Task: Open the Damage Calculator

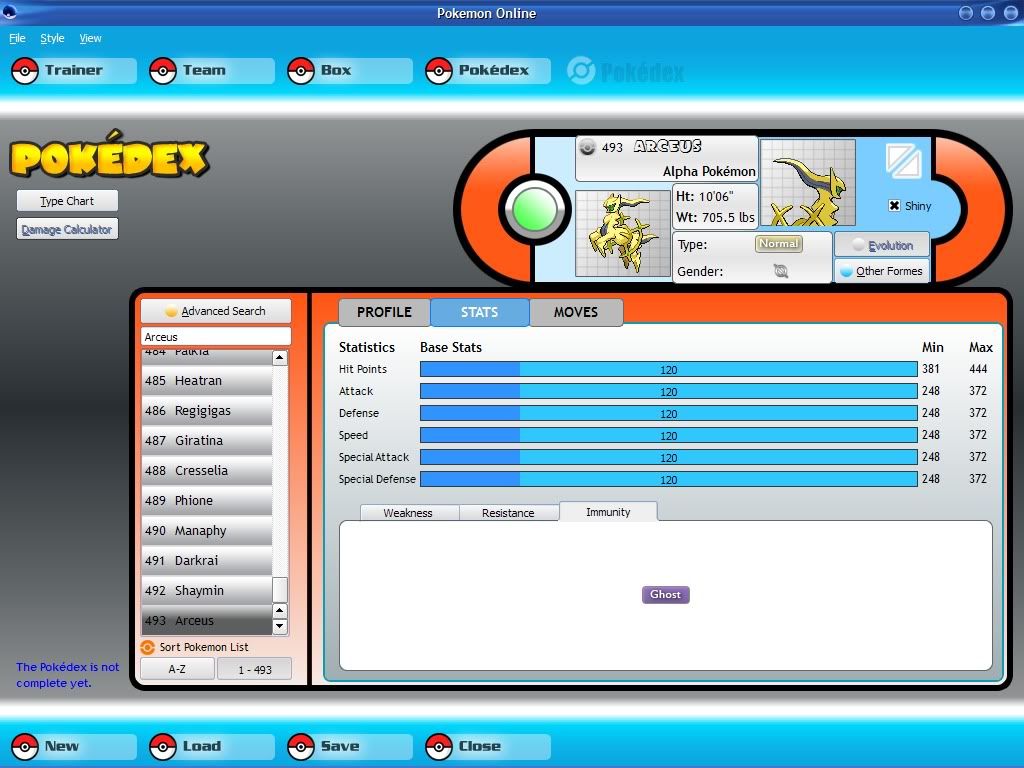Action: pos(67,229)
